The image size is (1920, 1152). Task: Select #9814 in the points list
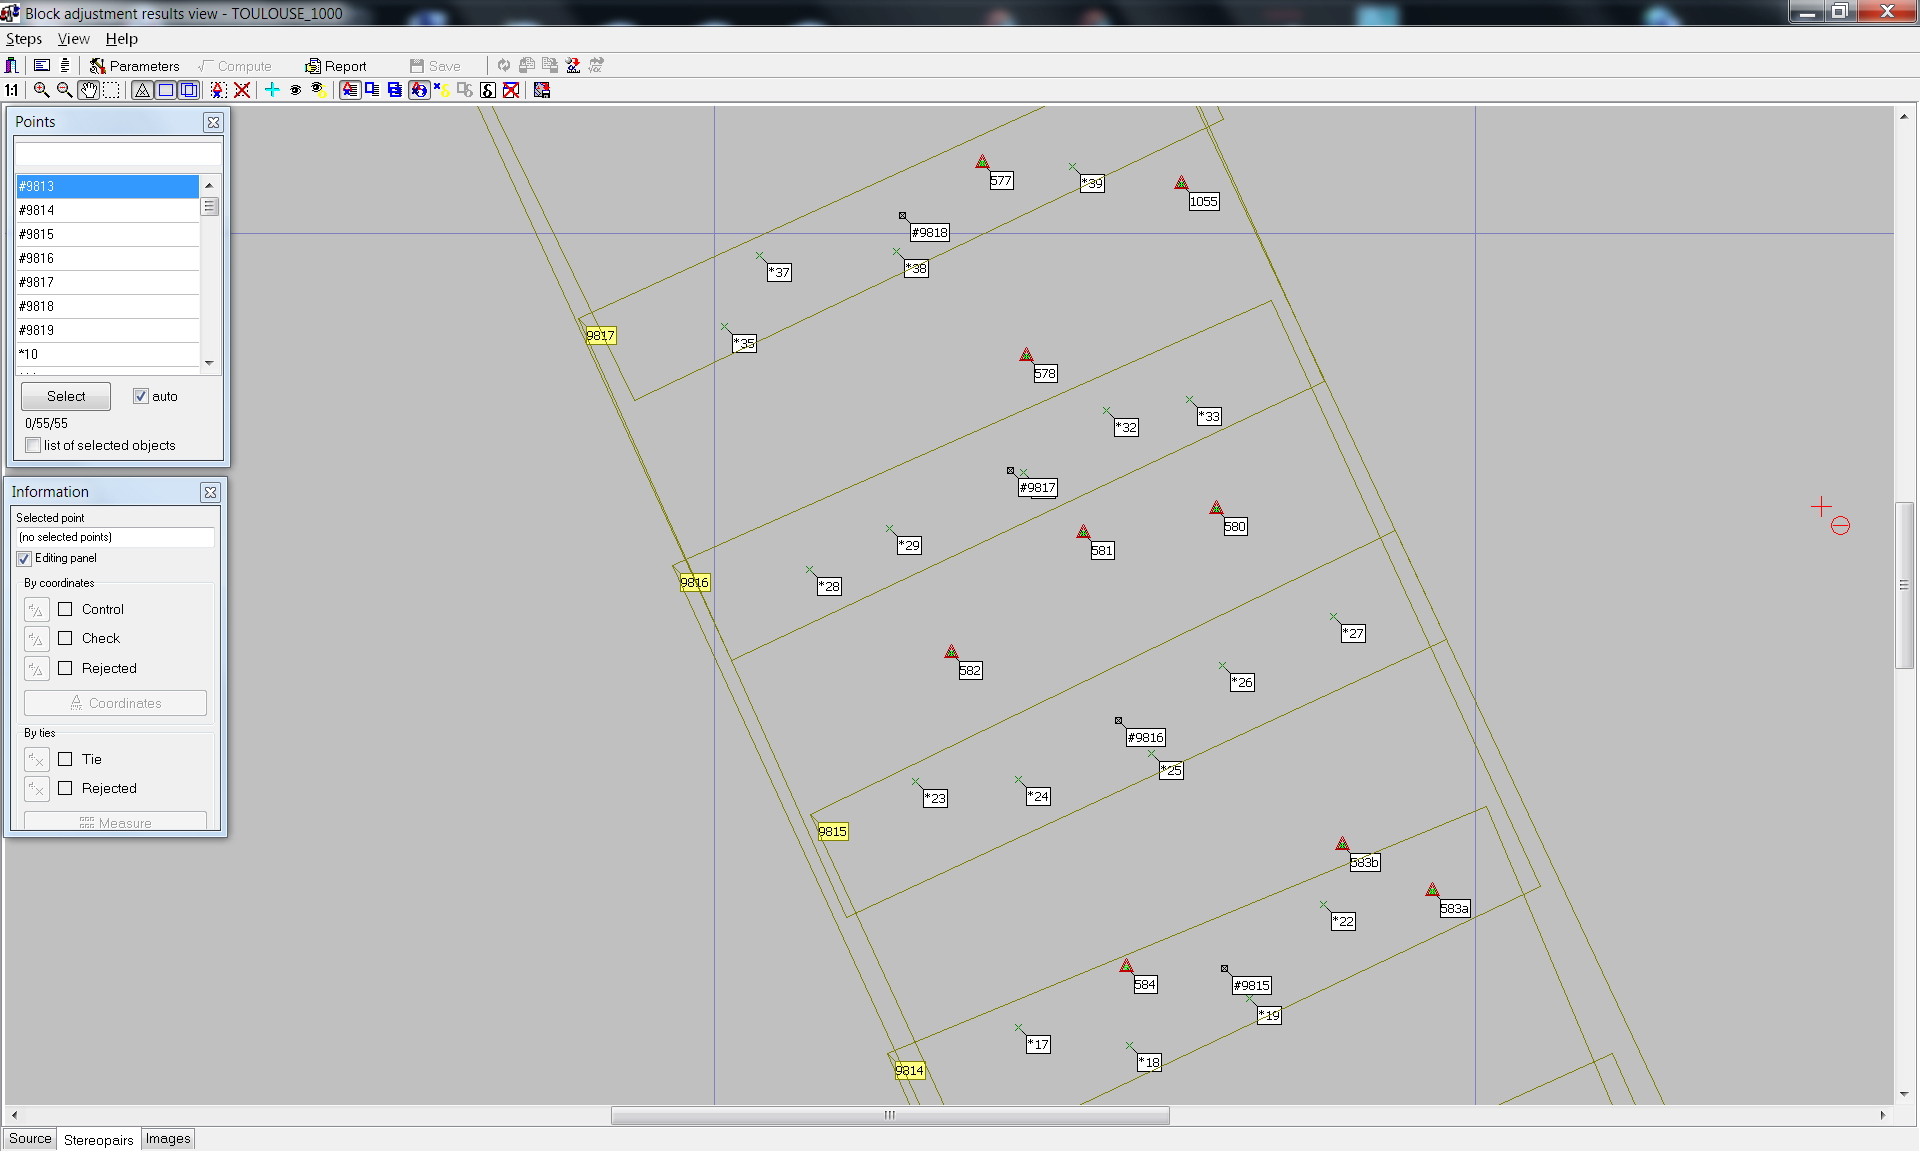(x=107, y=210)
